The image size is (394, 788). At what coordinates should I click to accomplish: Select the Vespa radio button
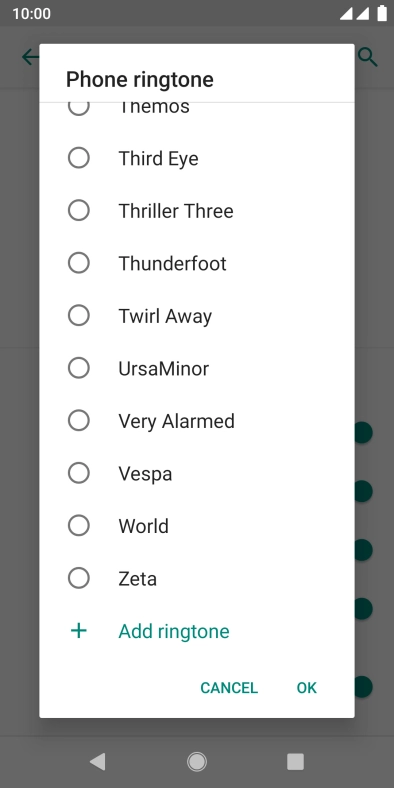[79, 473]
